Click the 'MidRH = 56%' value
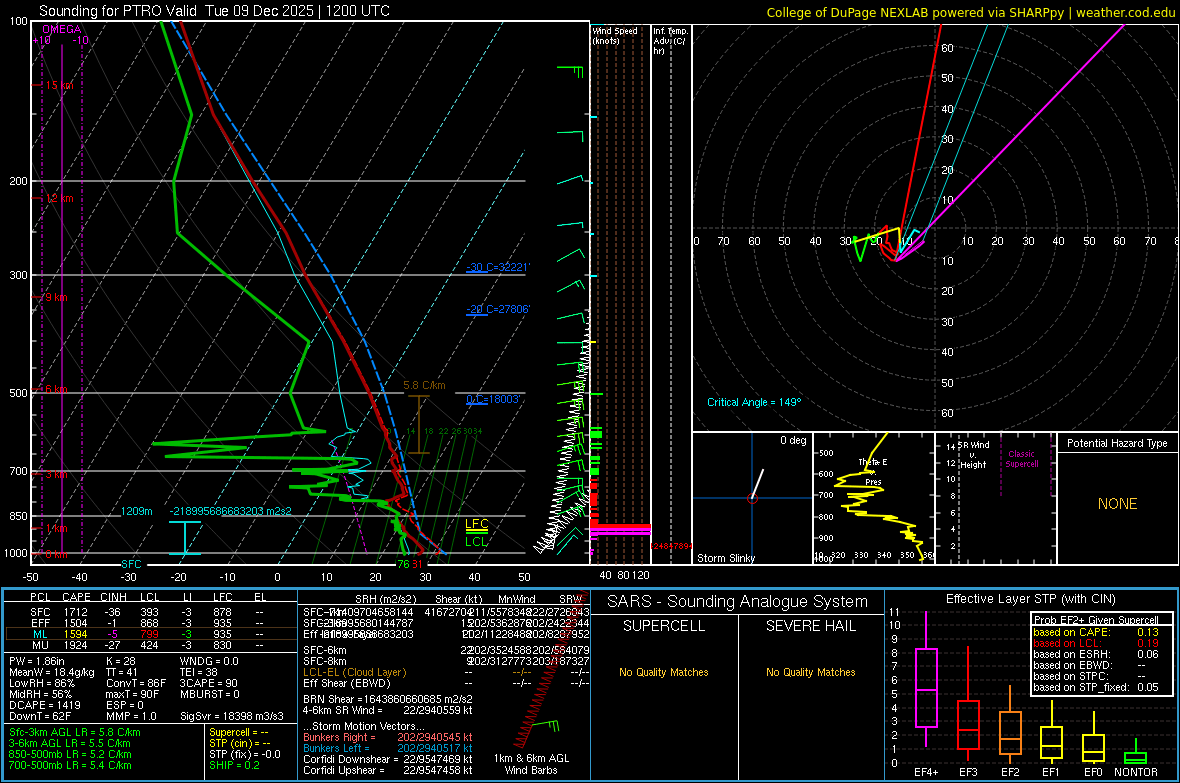The height and width of the screenshot is (783, 1180). (x=41, y=694)
